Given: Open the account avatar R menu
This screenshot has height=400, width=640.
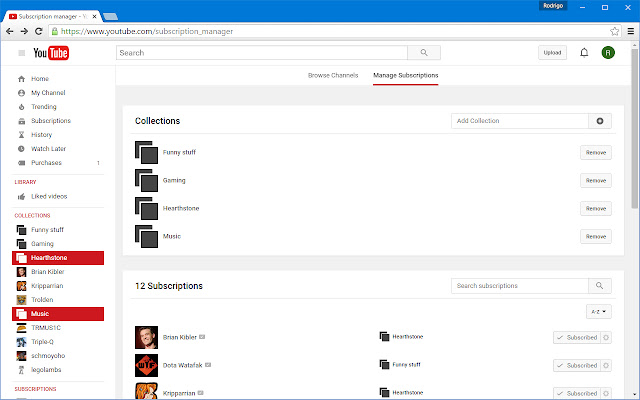Looking at the screenshot, I should pos(608,53).
